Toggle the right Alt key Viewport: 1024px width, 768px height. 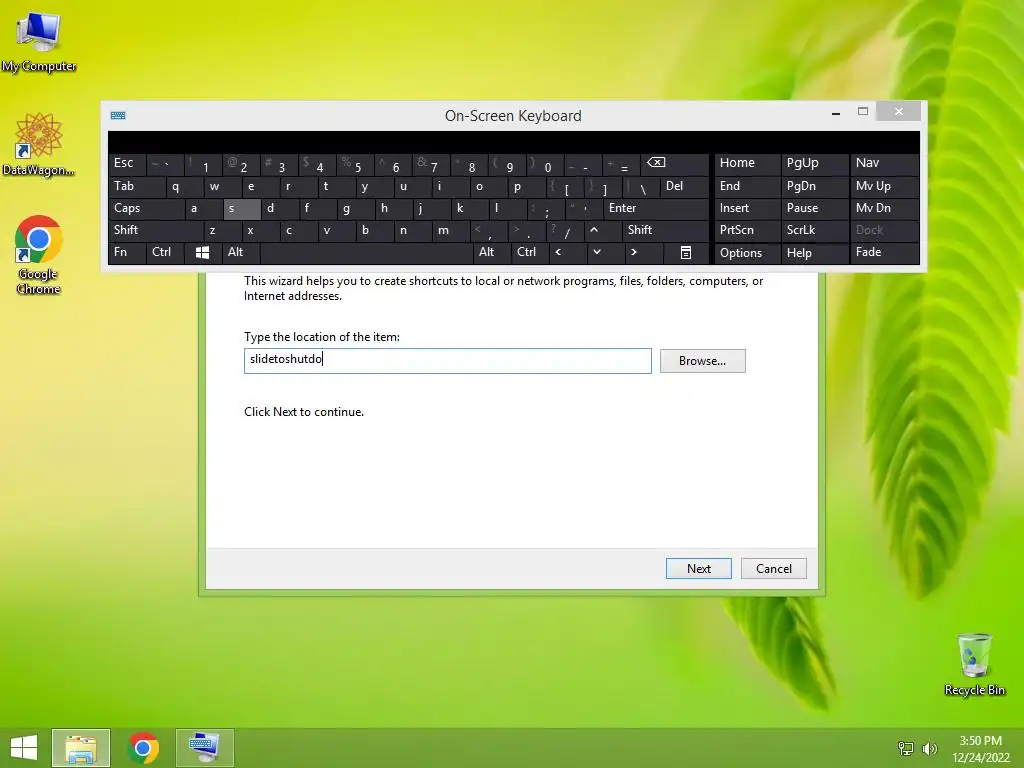coord(491,253)
